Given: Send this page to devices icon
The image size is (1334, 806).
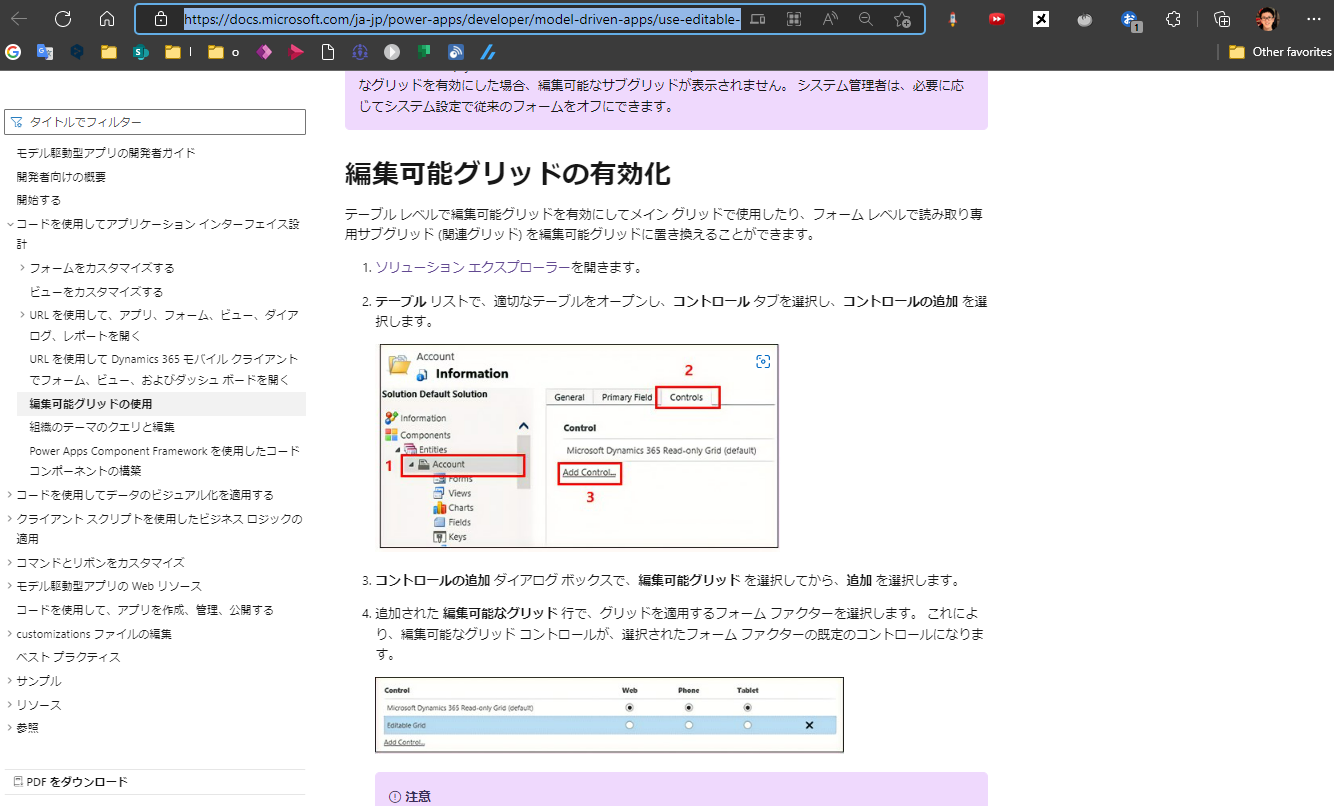Looking at the screenshot, I should pos(758,19).
